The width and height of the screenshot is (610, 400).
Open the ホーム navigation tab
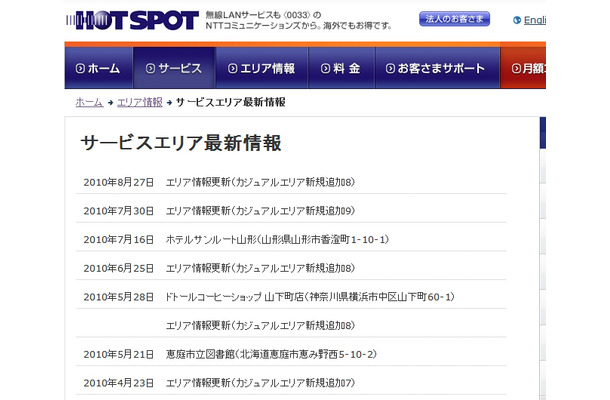coord(99,68)
